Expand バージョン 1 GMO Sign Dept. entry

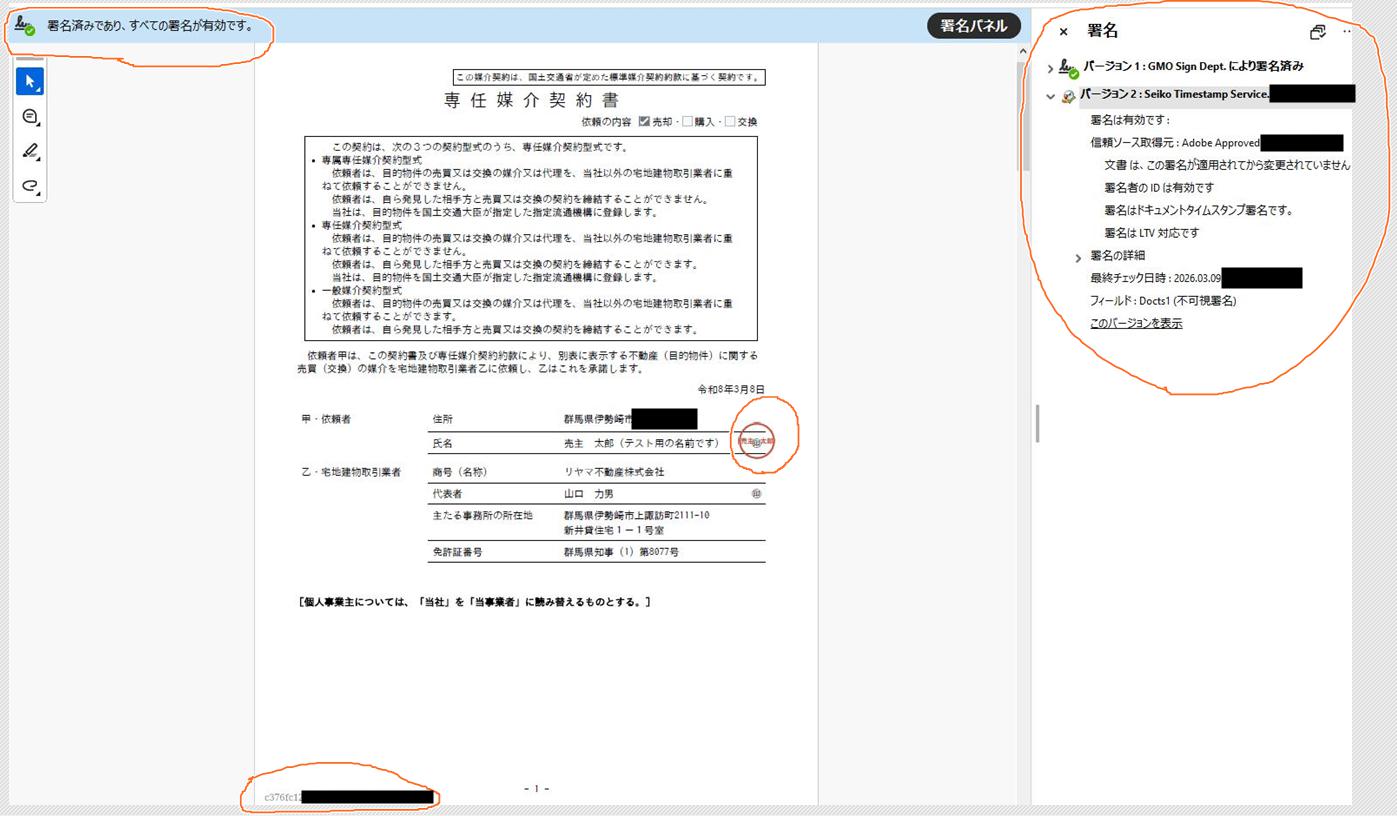(x=1050, y=69)
